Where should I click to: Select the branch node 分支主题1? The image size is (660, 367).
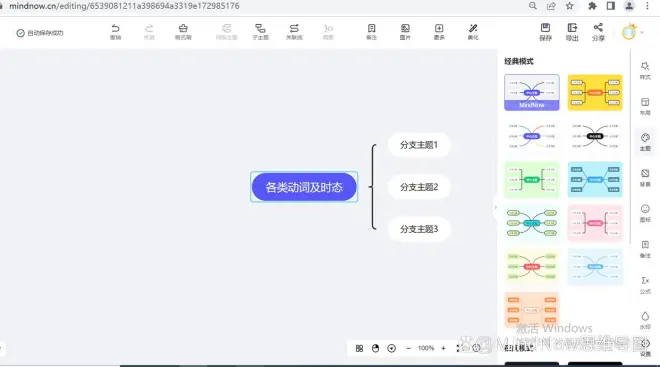point(419,145)
